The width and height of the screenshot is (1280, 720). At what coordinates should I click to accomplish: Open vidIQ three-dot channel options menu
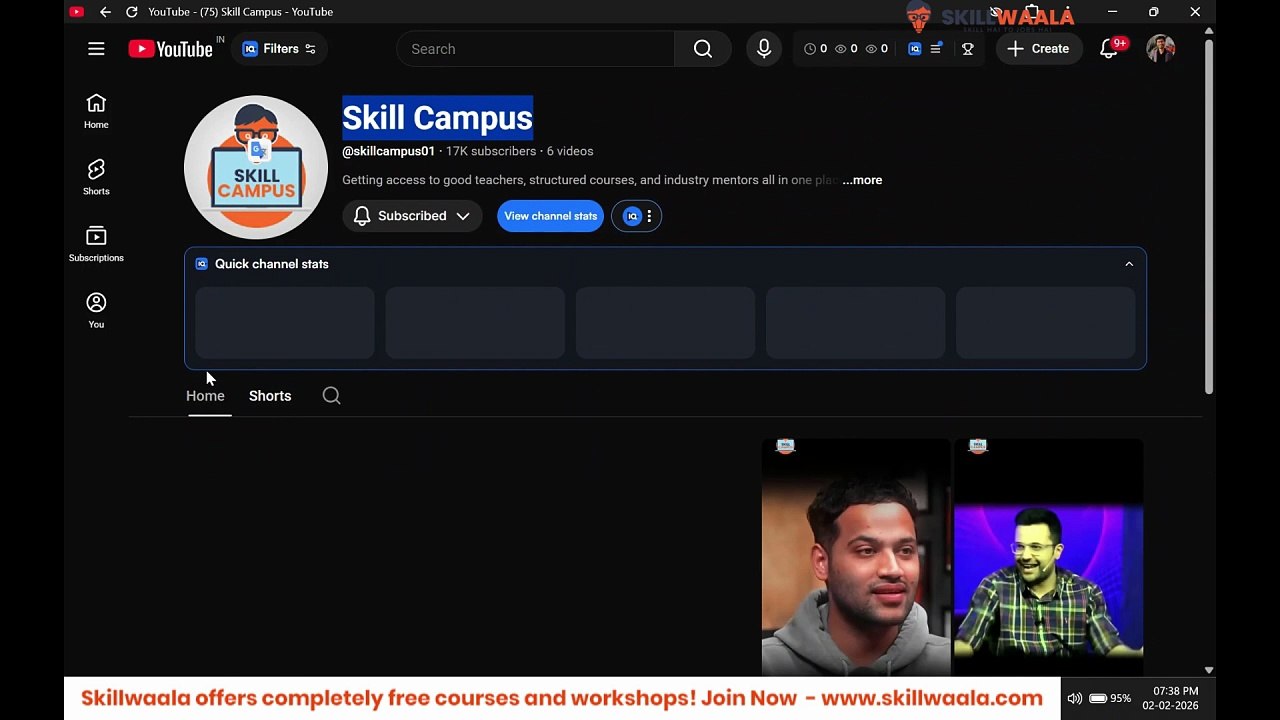pyautogui.click(x=649, y=216)
